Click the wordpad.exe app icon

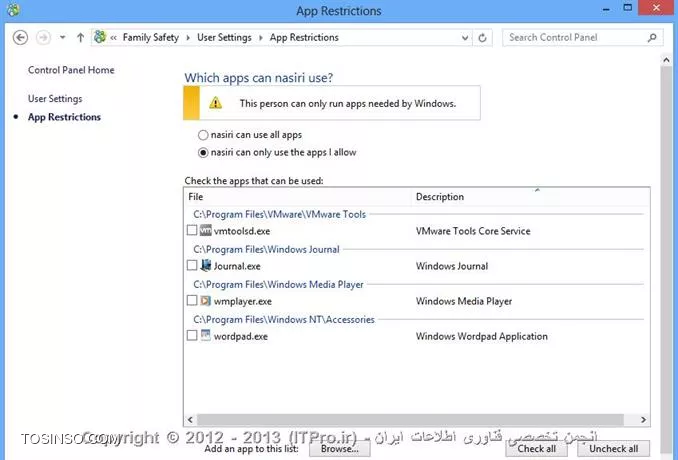coord(206,335)
